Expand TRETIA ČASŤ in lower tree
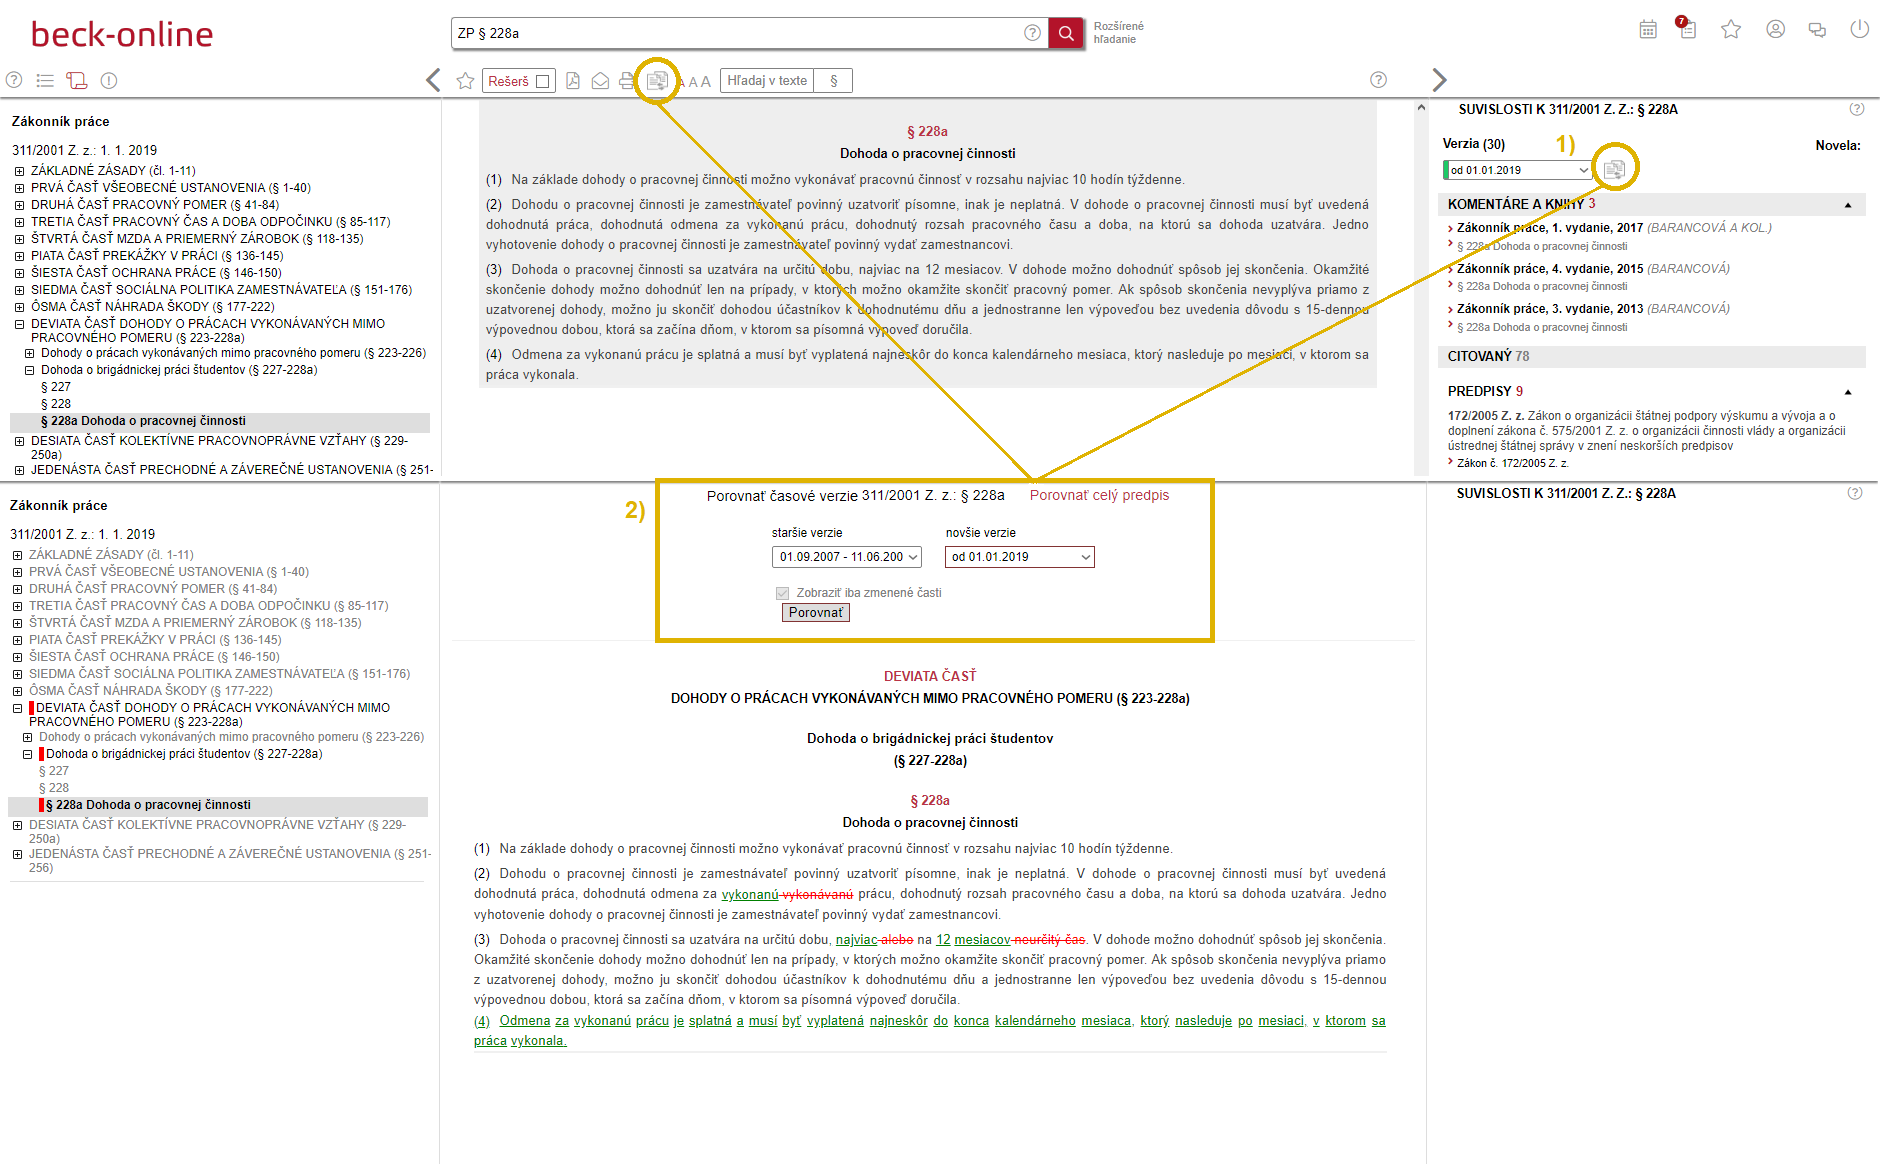This screenshot has width=1880, height=1164. click(17, 606)
